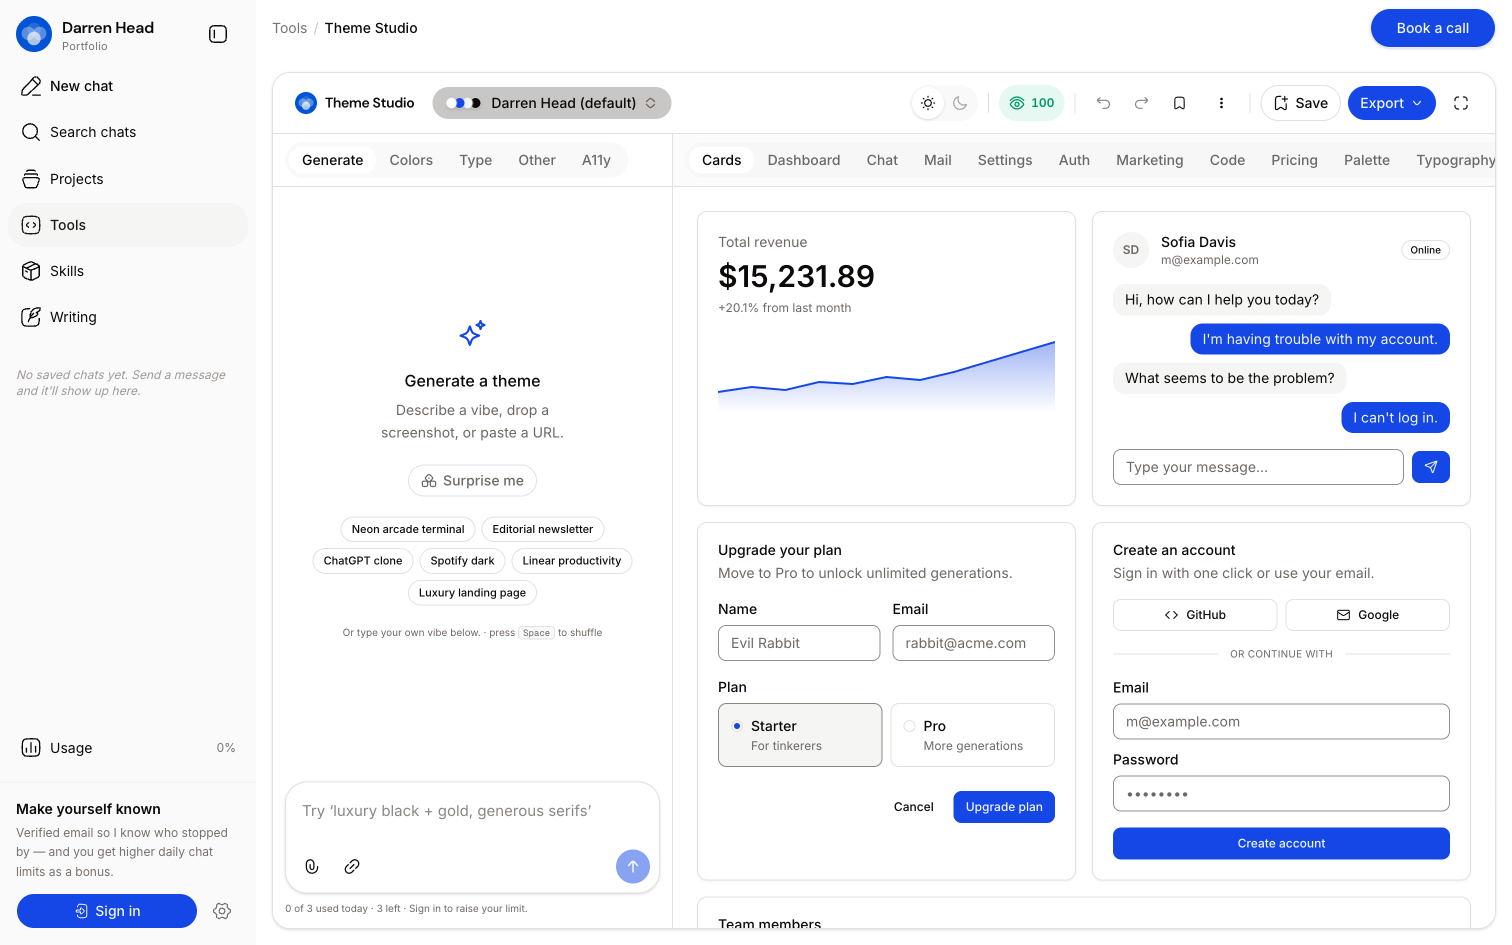Open settings gear next to Sign in
The height and width of the screenshot is (945, 1512).
(222, 911)
